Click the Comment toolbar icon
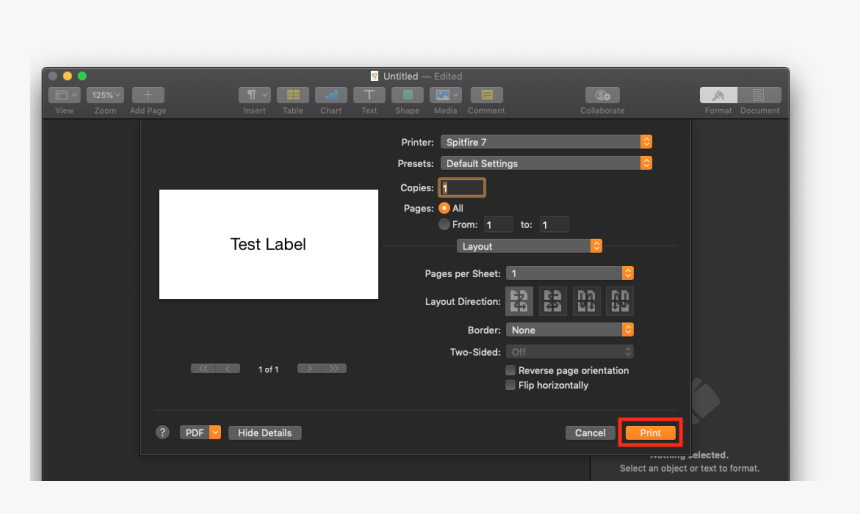 [486, 95]
